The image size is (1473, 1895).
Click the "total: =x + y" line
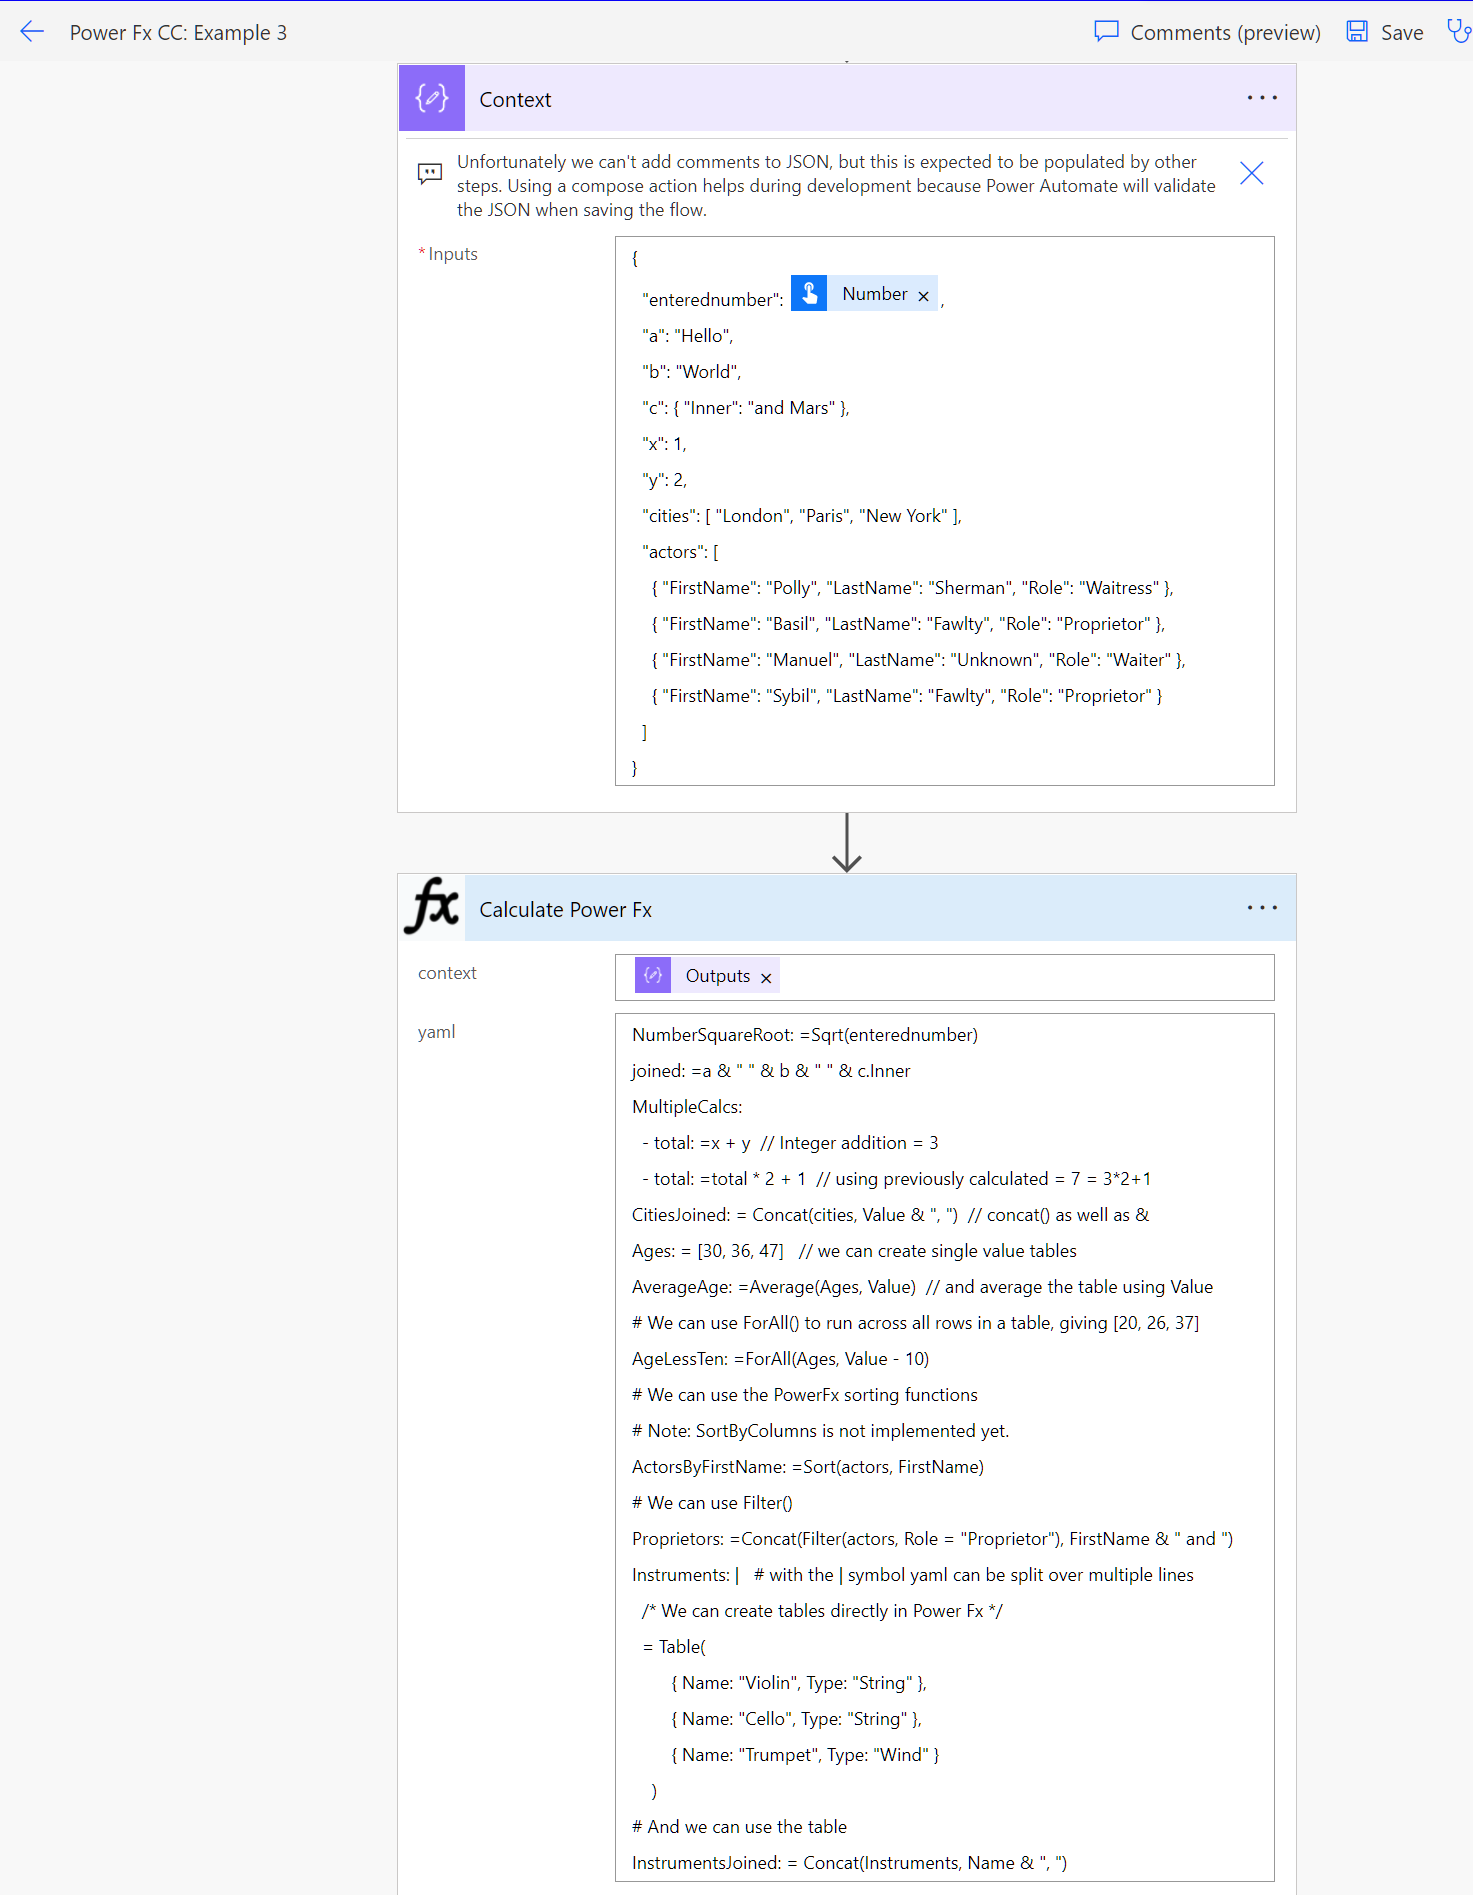click(790, 1143)
